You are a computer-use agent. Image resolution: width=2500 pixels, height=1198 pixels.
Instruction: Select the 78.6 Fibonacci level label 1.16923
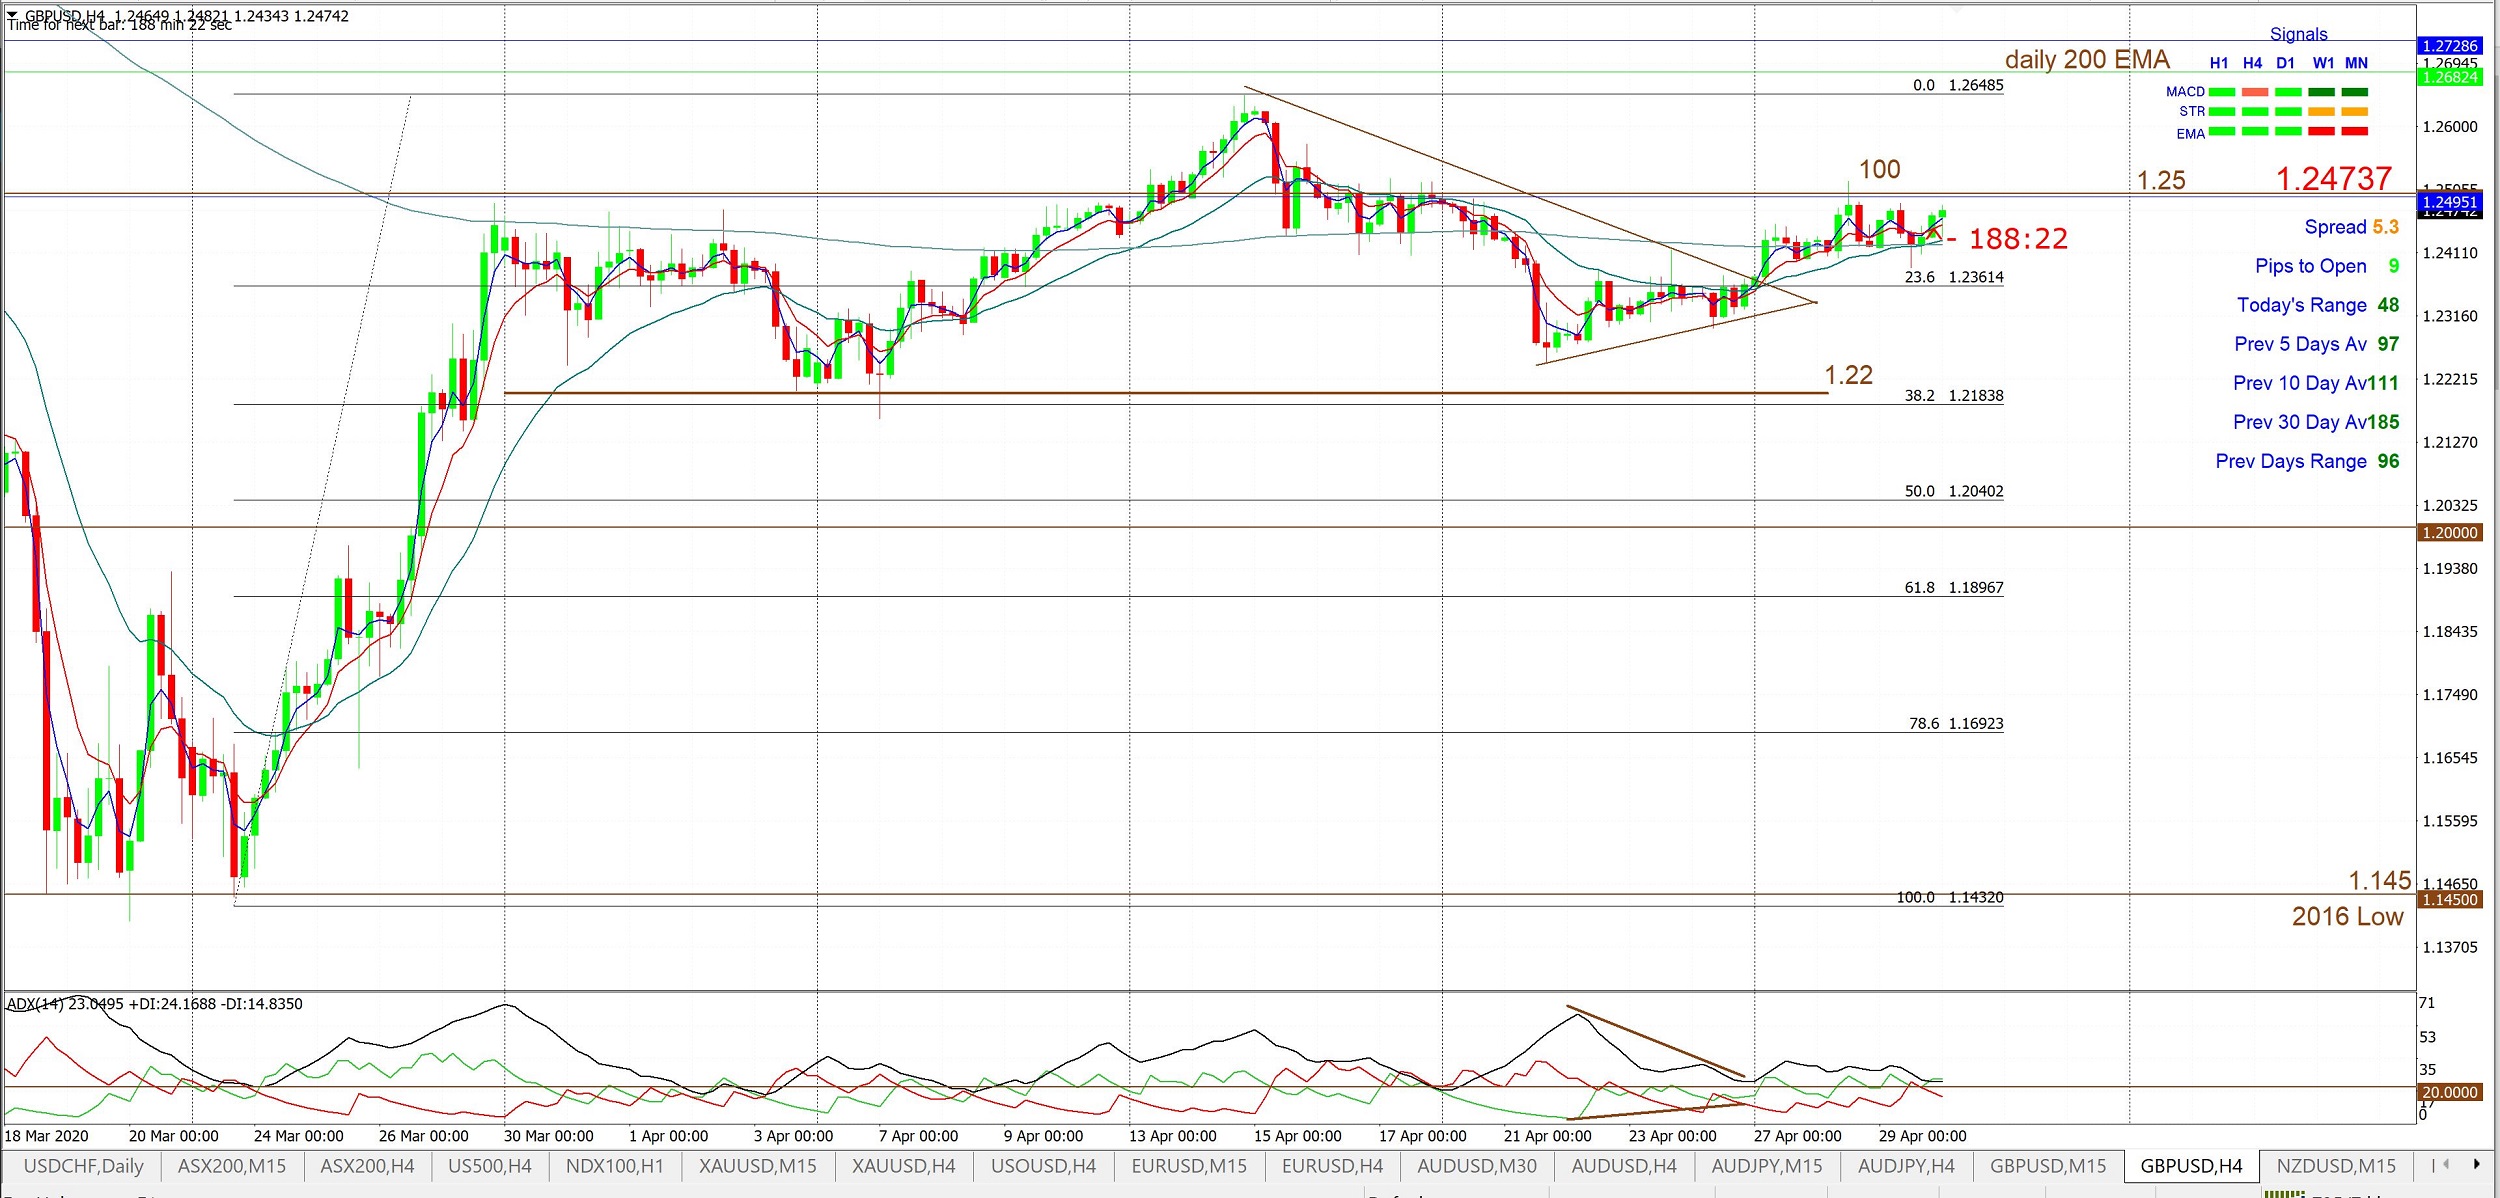[x=1956, y=724]
